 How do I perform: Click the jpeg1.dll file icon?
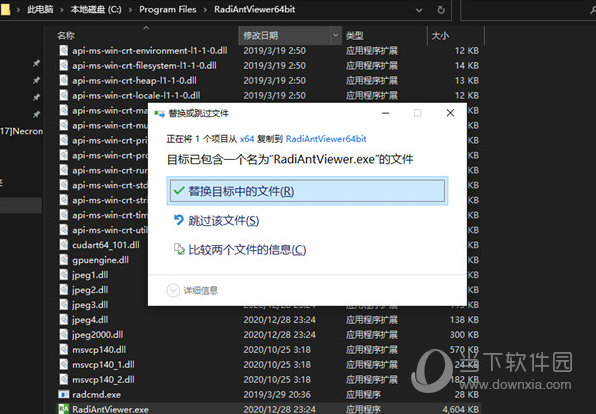pos(63,274)
